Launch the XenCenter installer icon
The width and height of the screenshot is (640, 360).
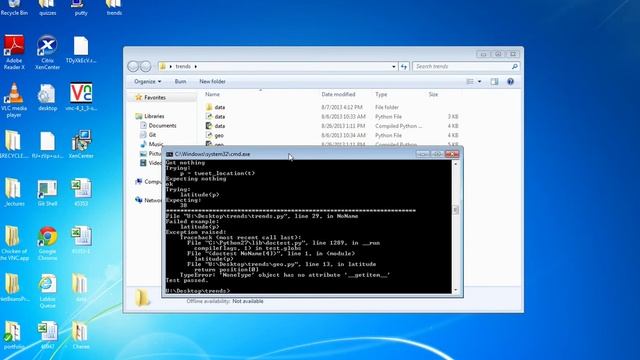pos(81,144)
